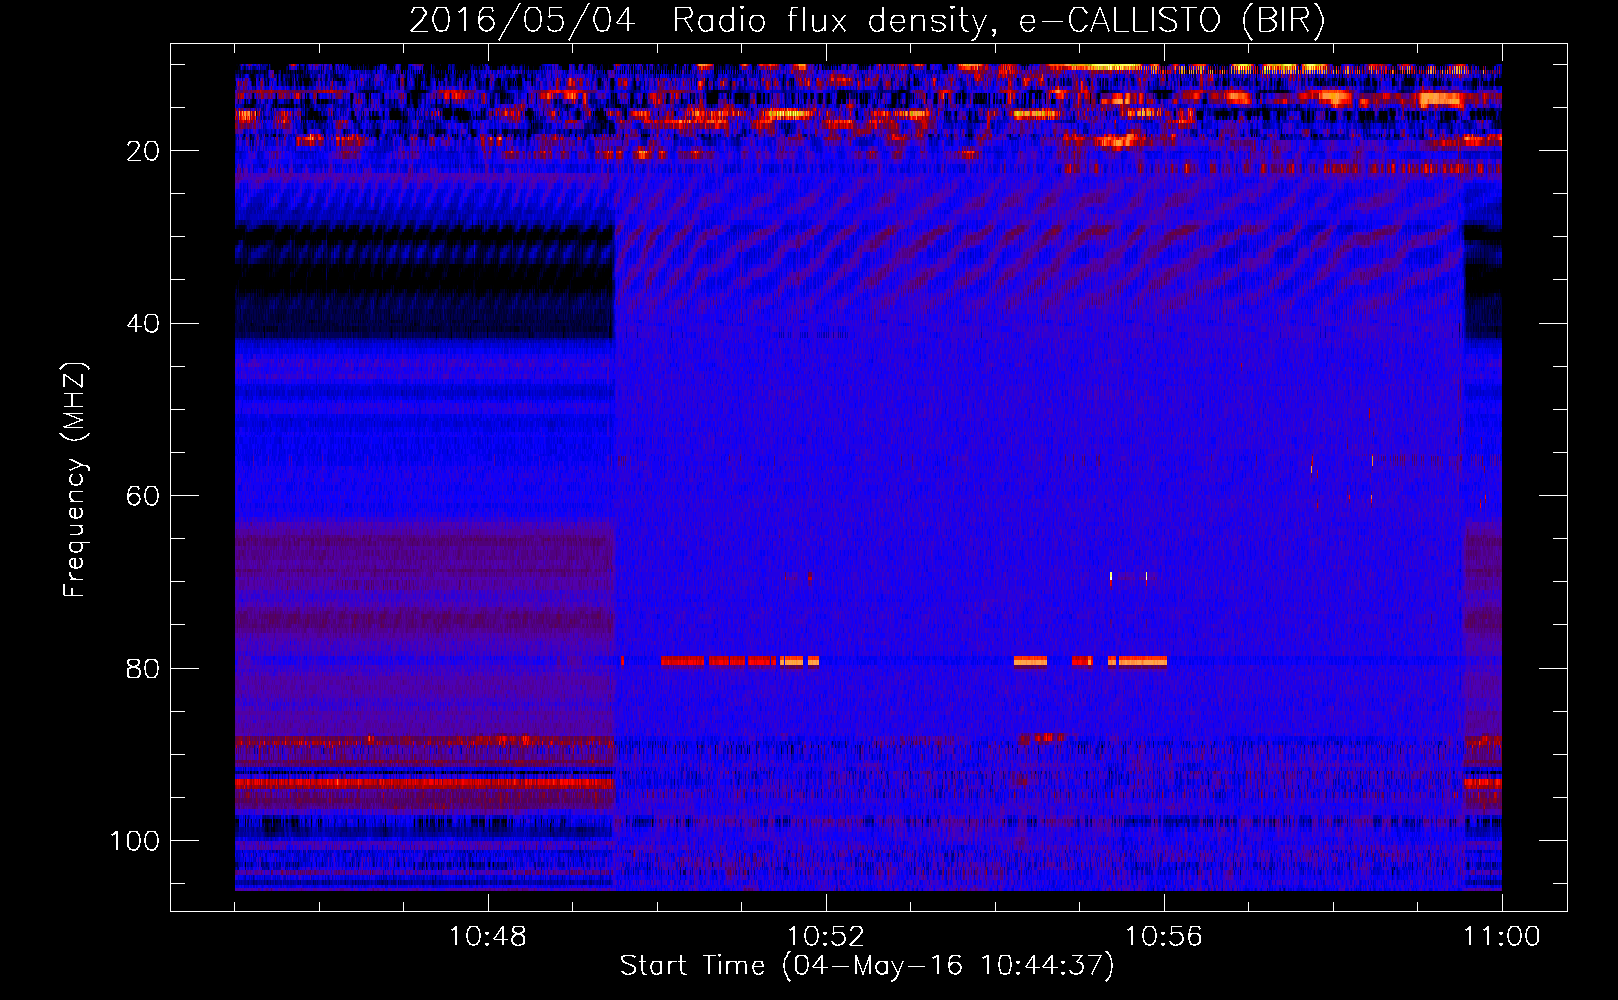Click the '60' frequency axis label
The height and width of the screenshot is (1000, 1618).
[x=144, y=496]
